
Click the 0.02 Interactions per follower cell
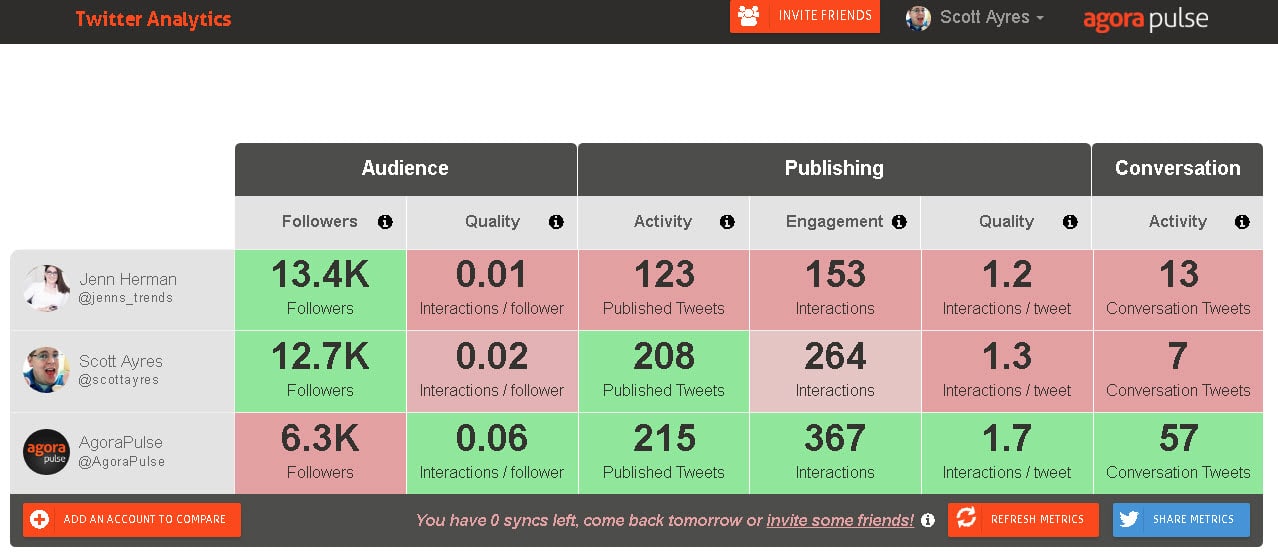coord(492,371)
